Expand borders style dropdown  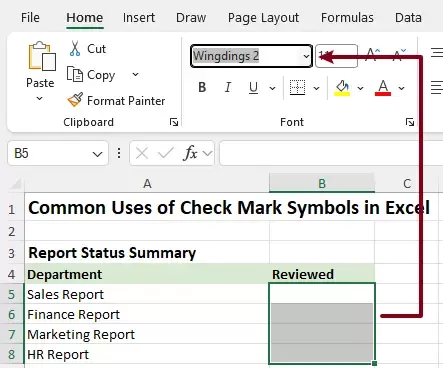click(316, 88)
